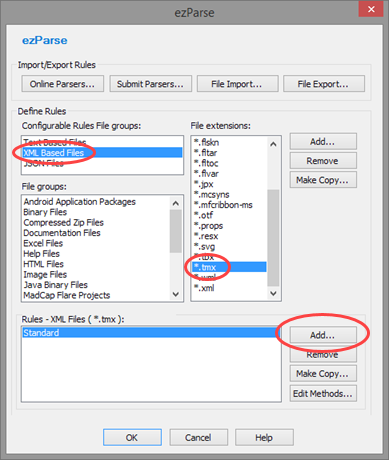Select Java Binary Files group
The width and height of the screenshot is (389, 460).
pos(96,285)
